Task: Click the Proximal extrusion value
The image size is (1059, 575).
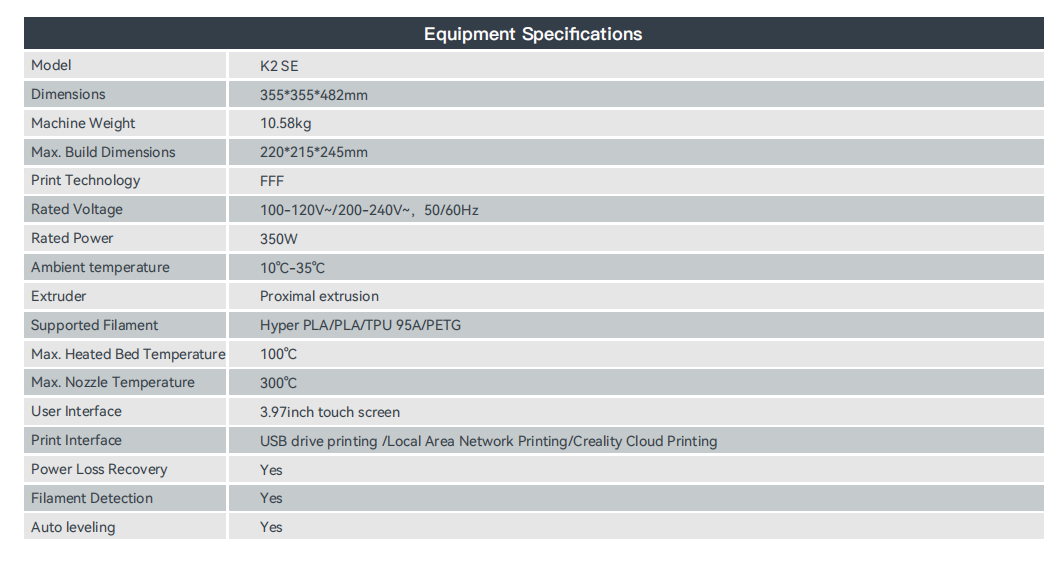Action: (x=319, y=296)
